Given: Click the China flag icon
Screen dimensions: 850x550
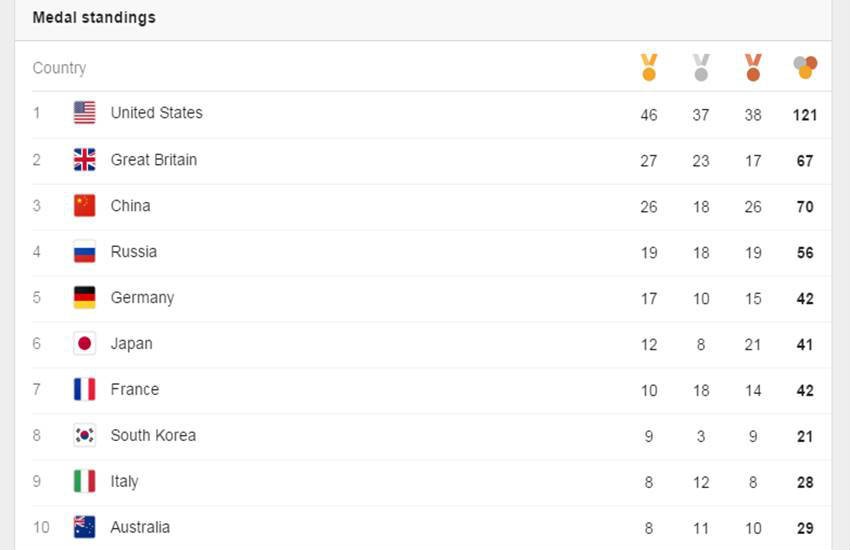Looking at the screenshot, I should pos(85,206).
